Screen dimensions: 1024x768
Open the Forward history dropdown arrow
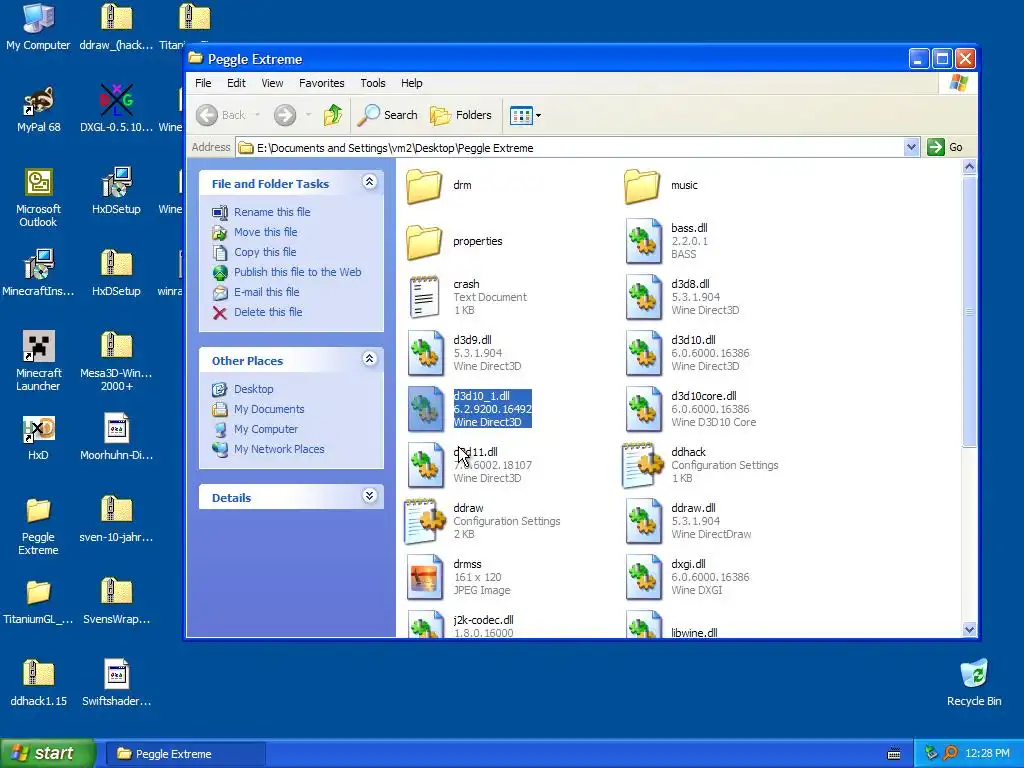coord(308,116)
